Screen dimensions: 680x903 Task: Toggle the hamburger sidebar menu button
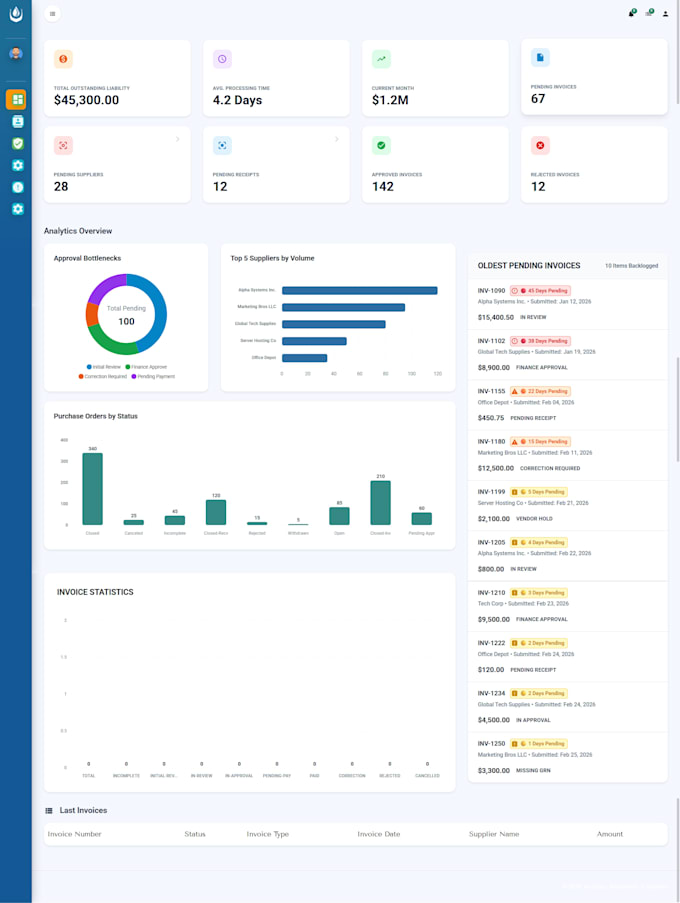[52, 14]
